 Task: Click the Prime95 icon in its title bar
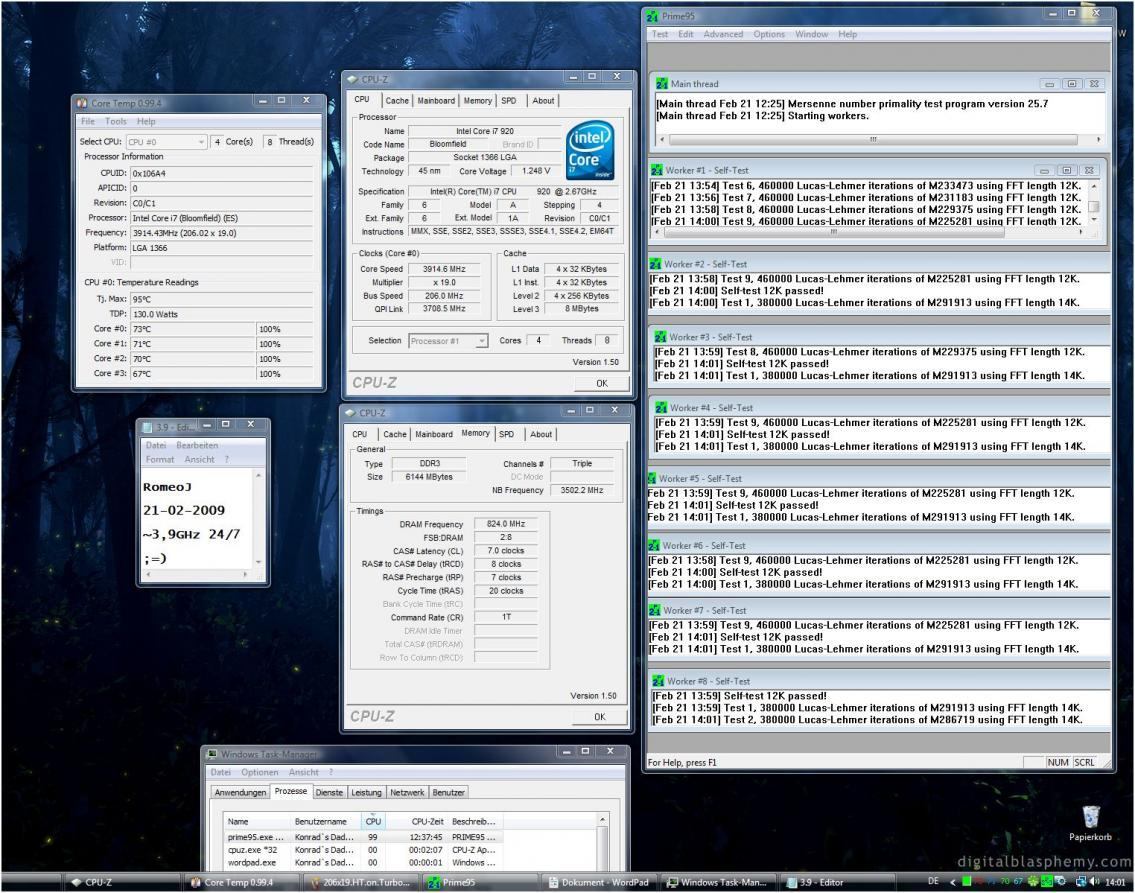[653, 16]
